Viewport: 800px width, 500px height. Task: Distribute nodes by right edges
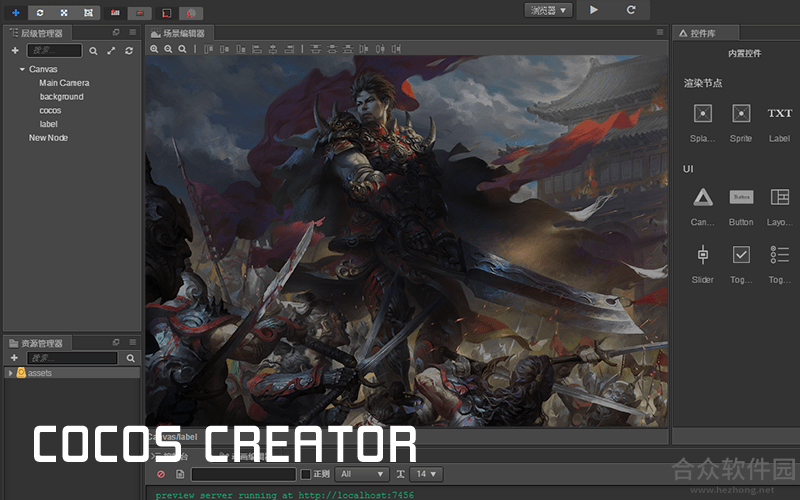click(x=396, y=49)
